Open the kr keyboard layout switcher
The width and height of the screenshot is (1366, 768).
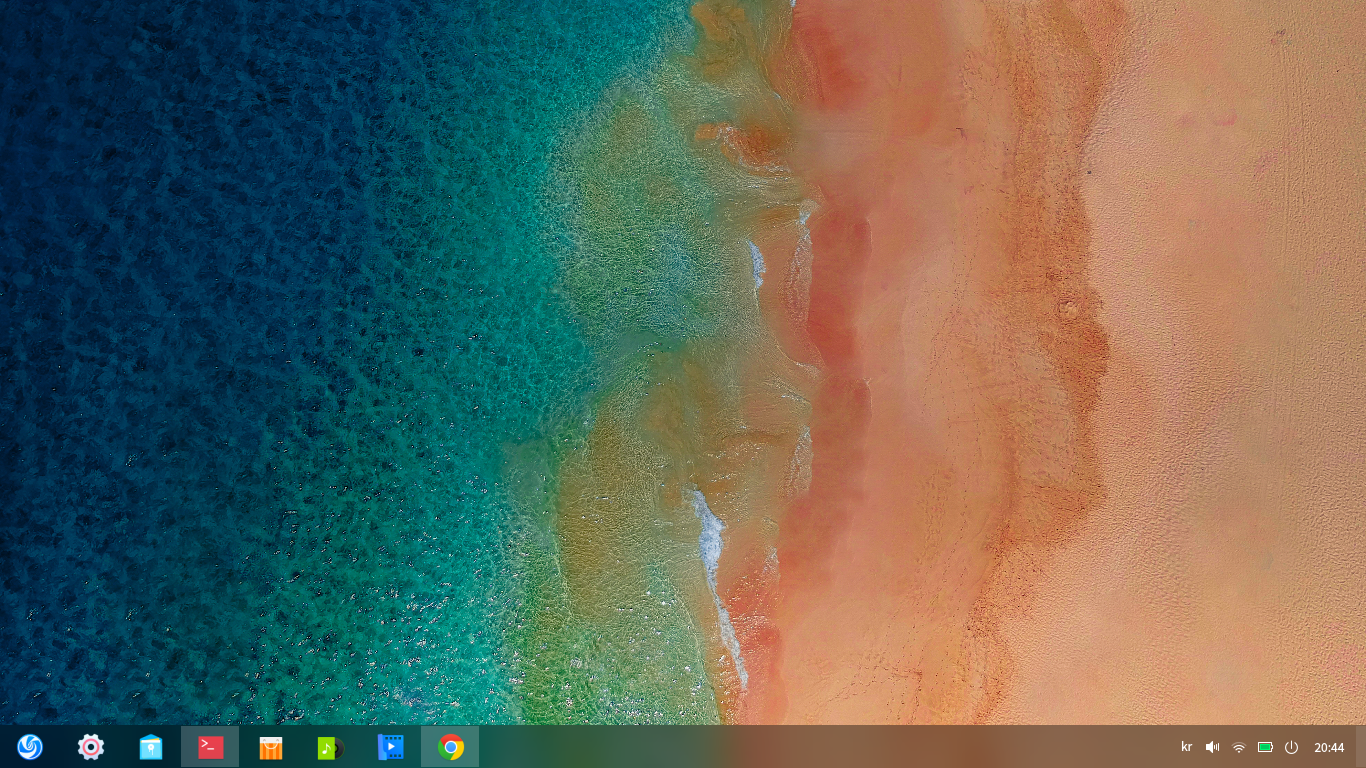1186,747
